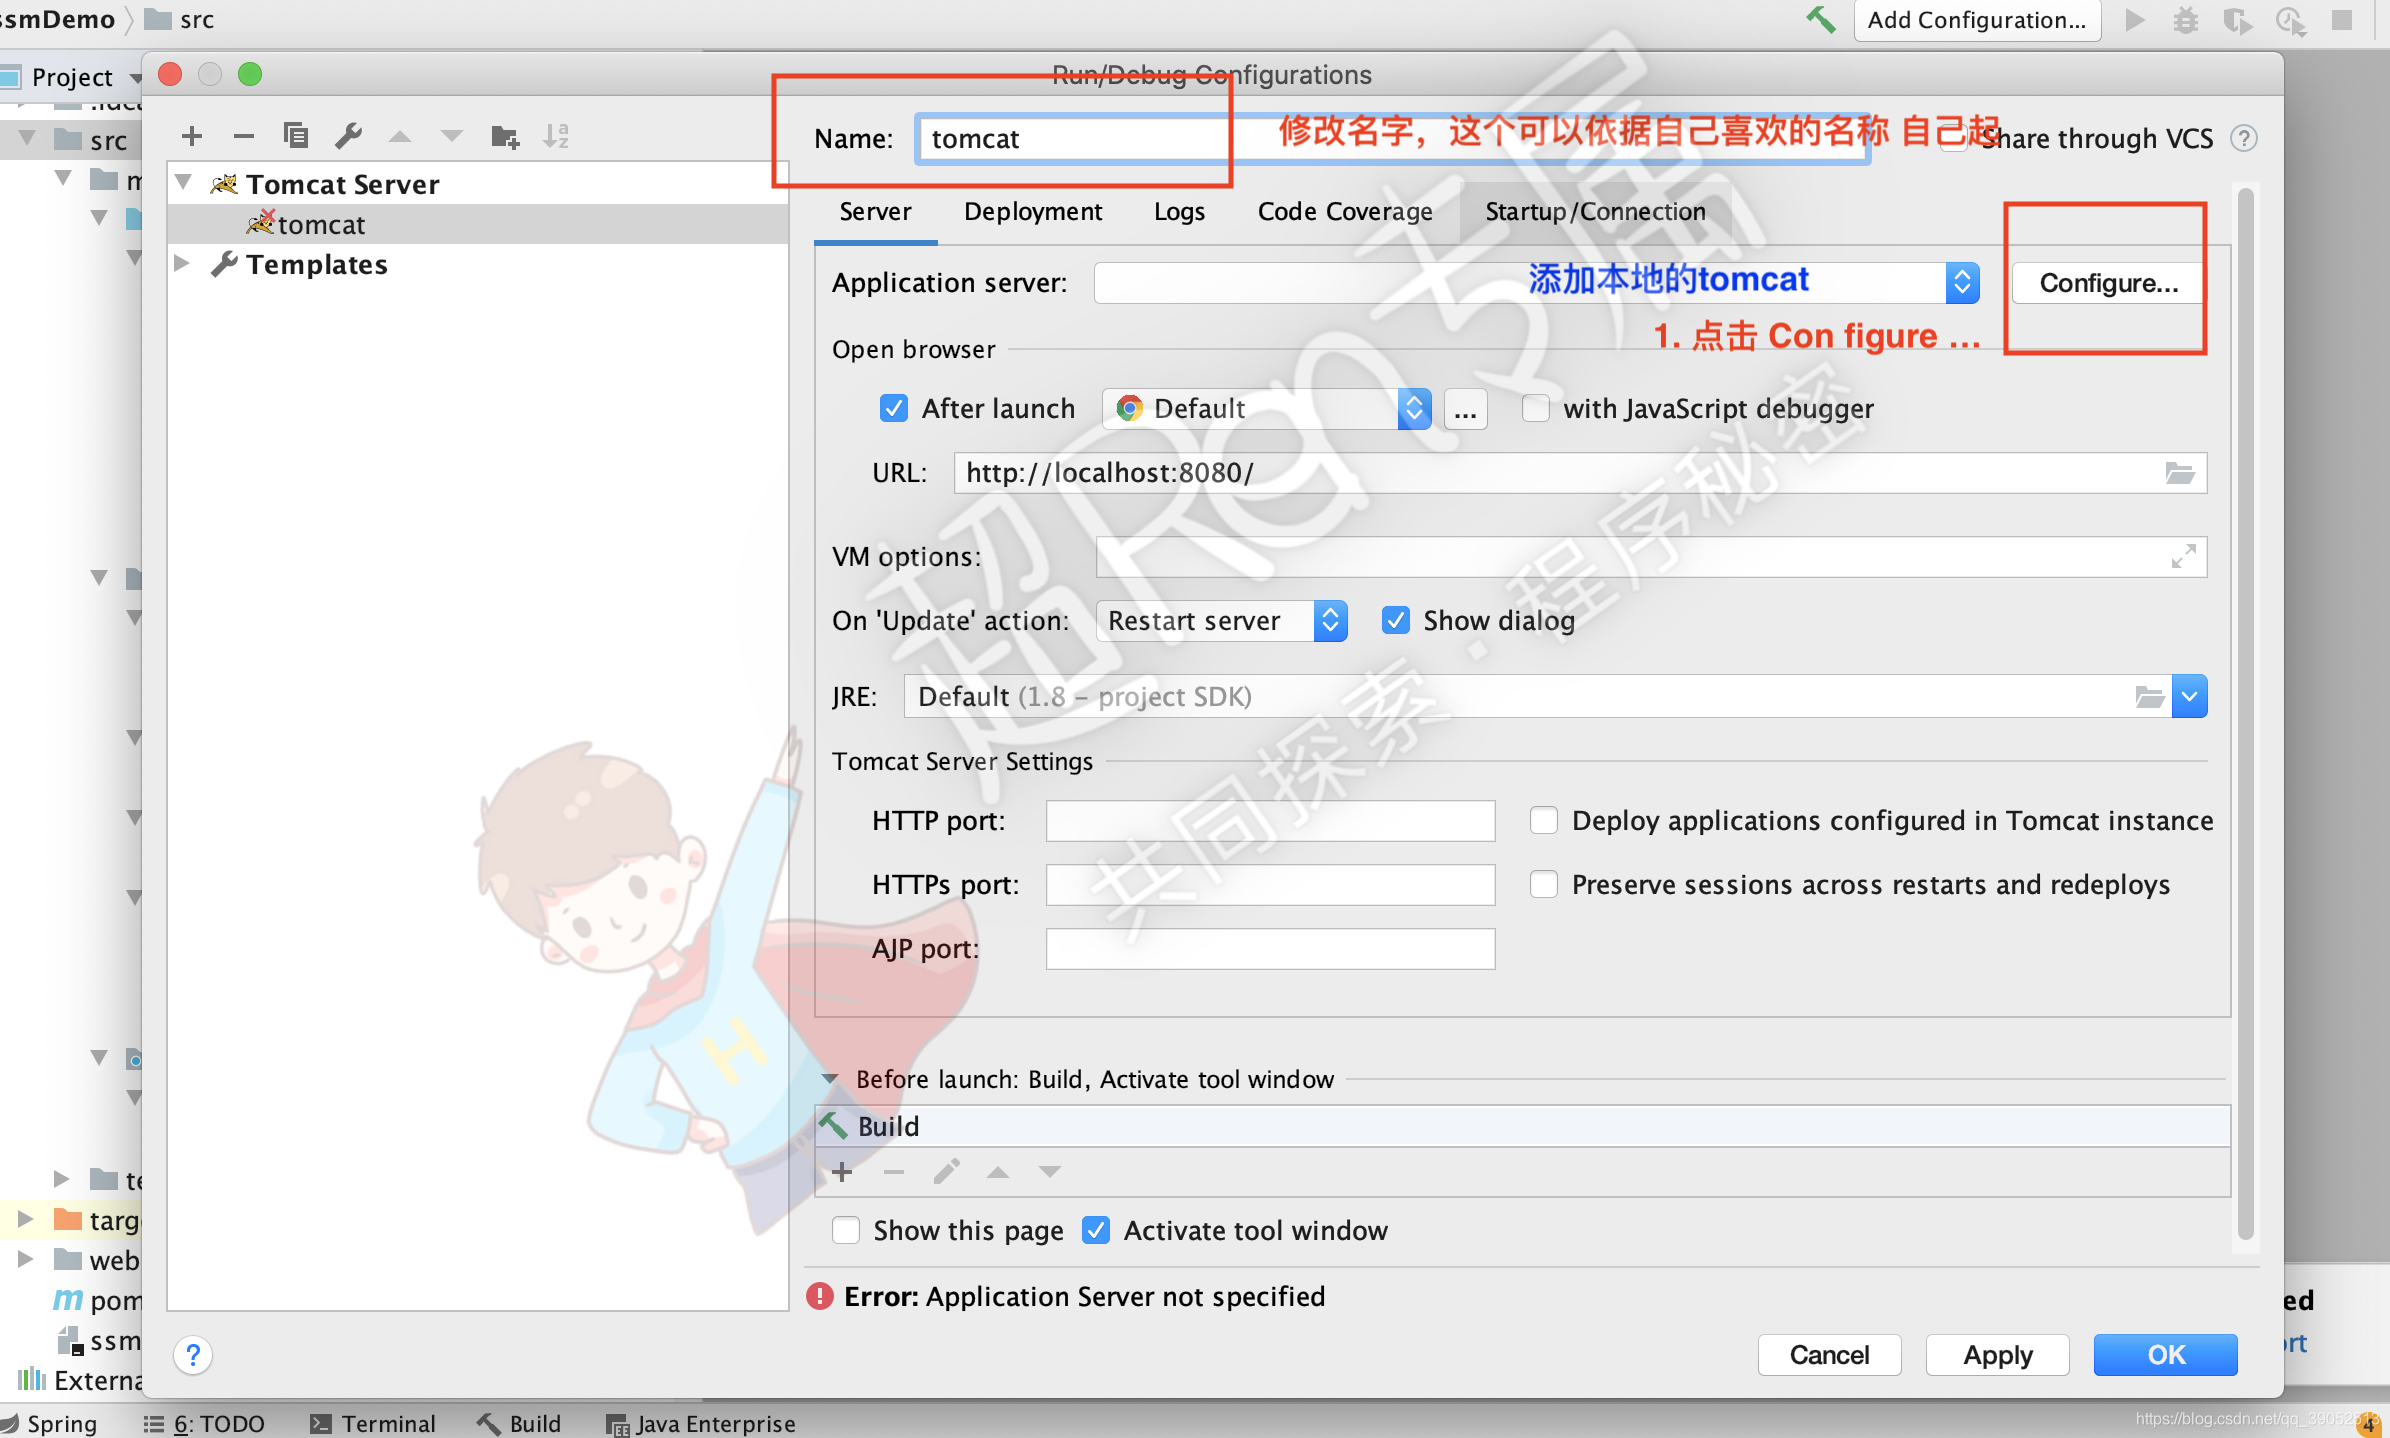Copy configuration icon in dialog toolbar

(295, 136)
